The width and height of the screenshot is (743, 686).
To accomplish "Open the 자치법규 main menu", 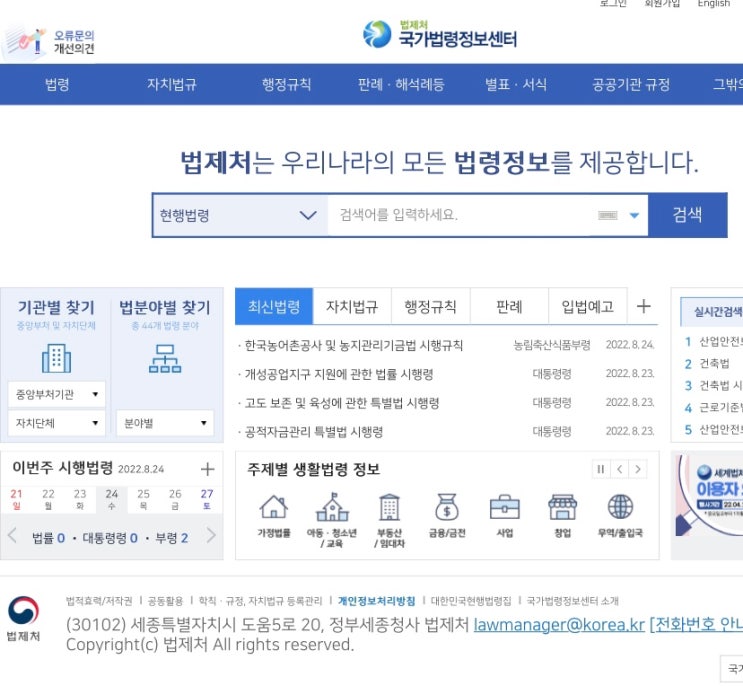I will pos(172,84).
